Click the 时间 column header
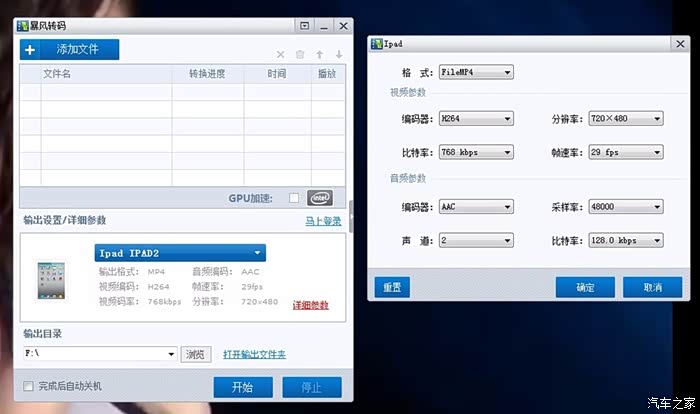700x414 pixels. coord(277,74)
